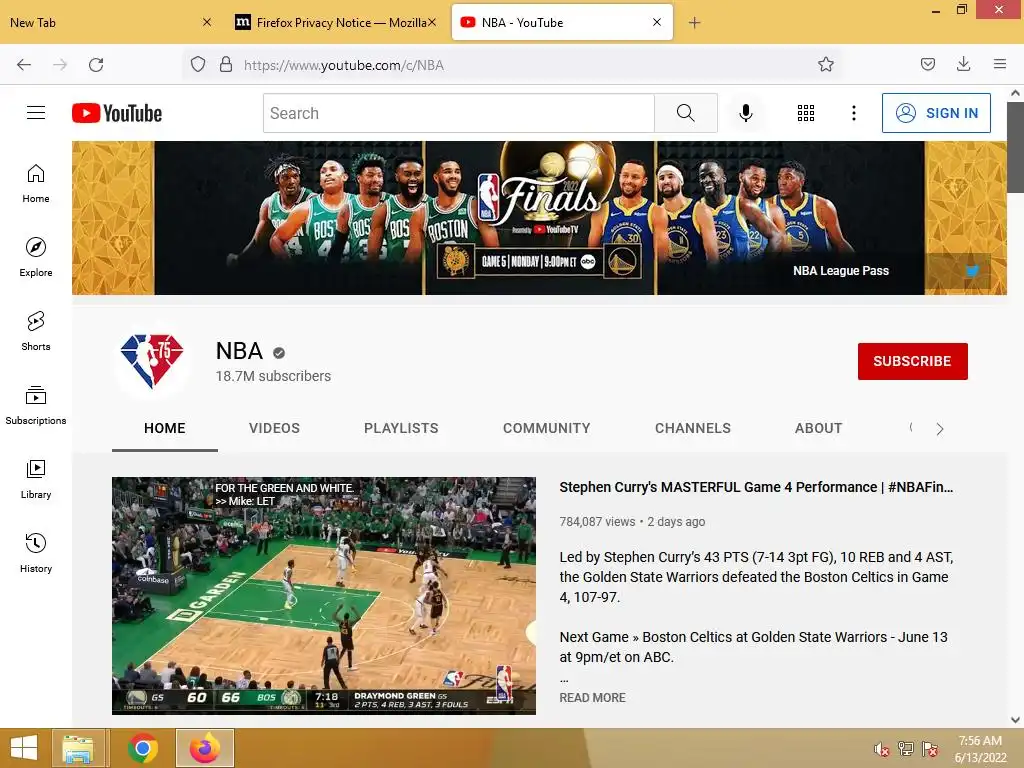Click the 18.7M subscribers text
Viewport: 1024px width, 768px height.
click(x=273, y=376)
